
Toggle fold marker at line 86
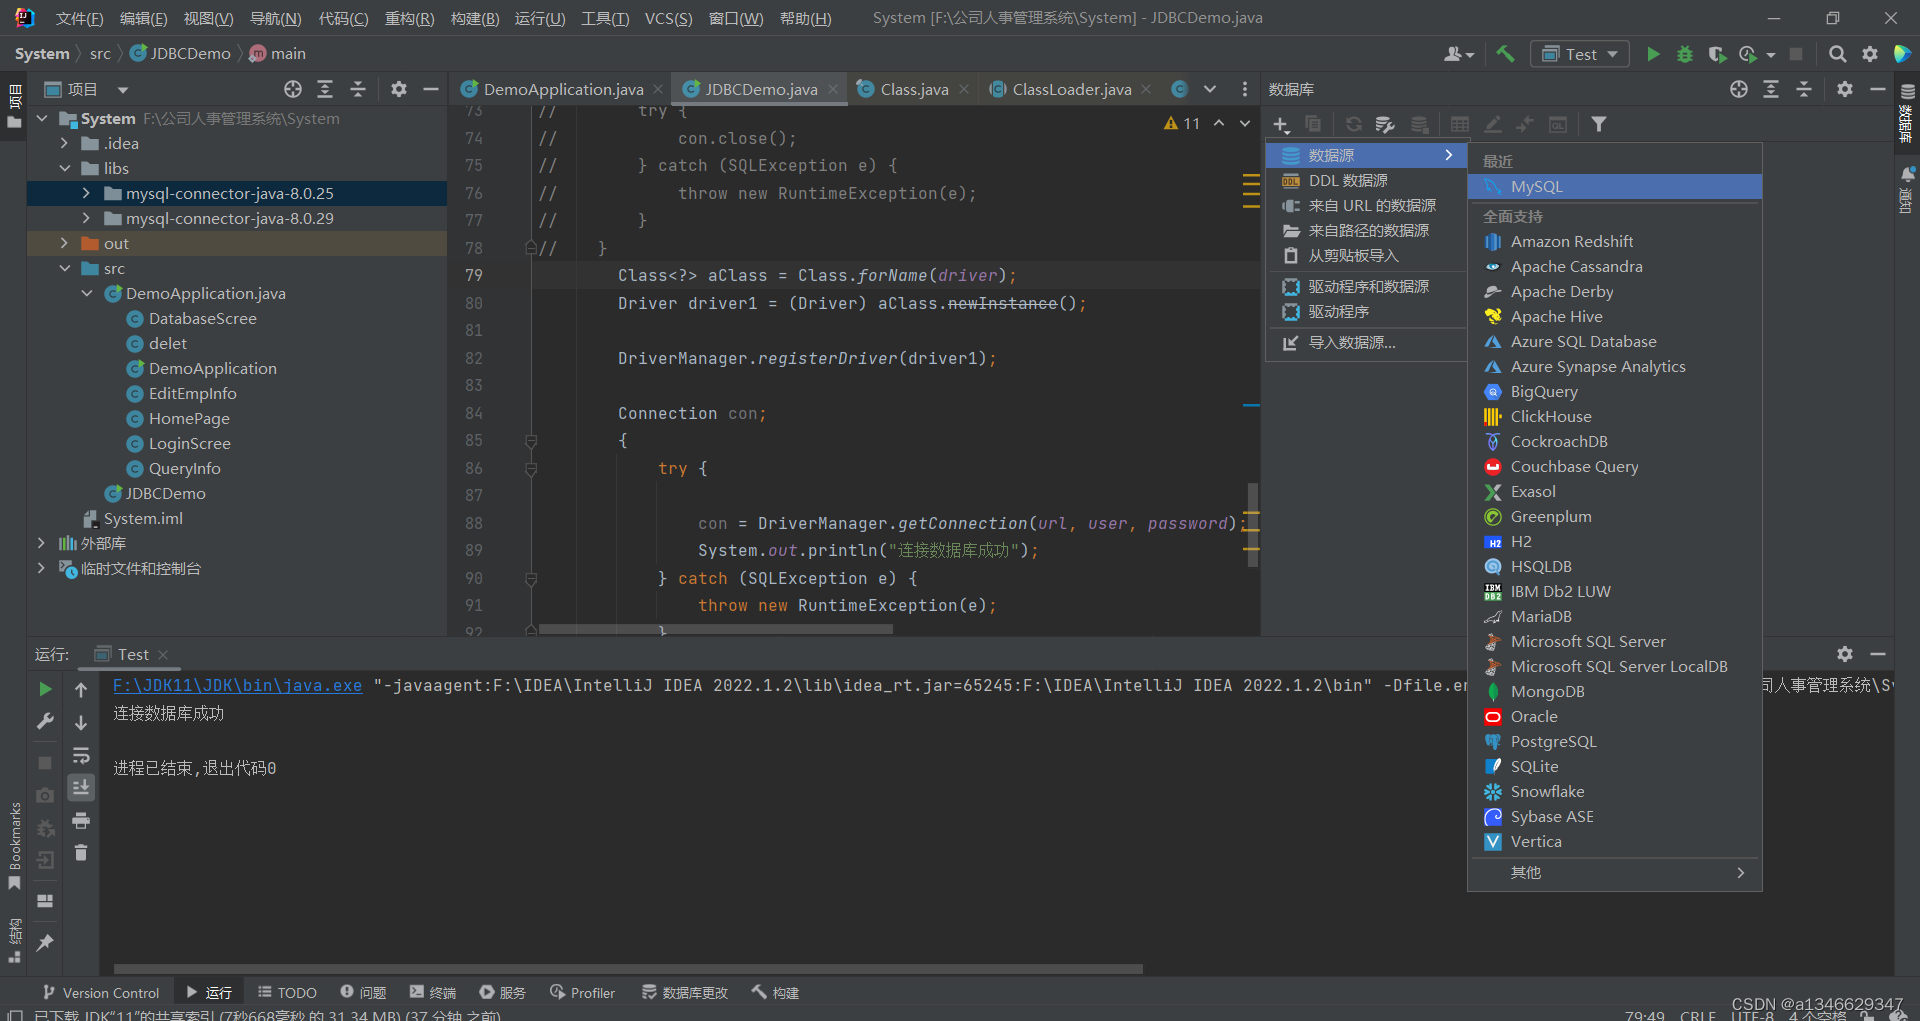(x=531, y=468)
